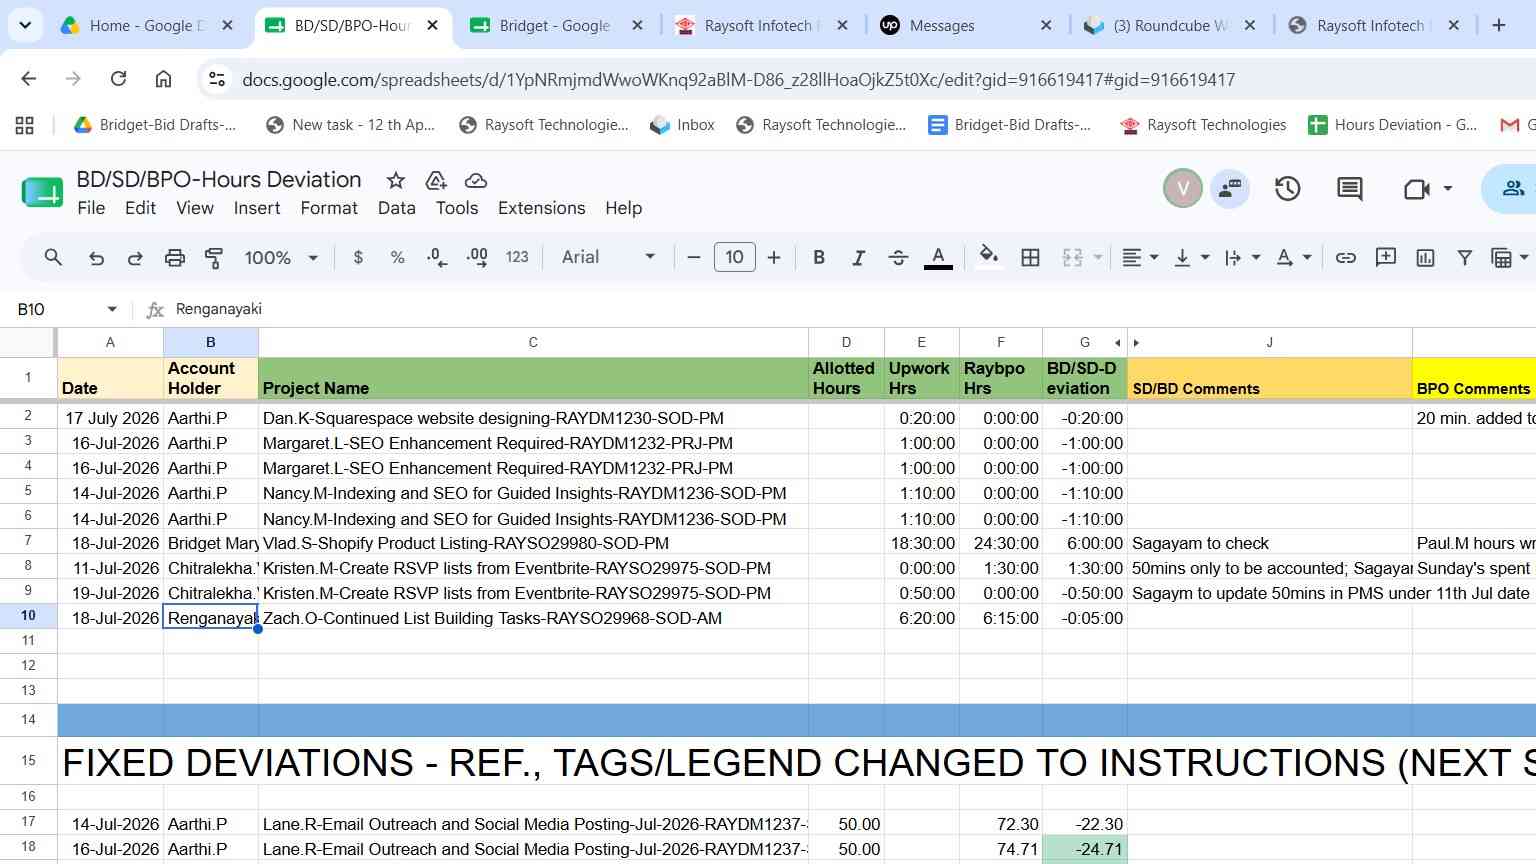This screenshot has width=1536, height=864.
Task: Open the comments panel icon
Action: pos(1350,188)
